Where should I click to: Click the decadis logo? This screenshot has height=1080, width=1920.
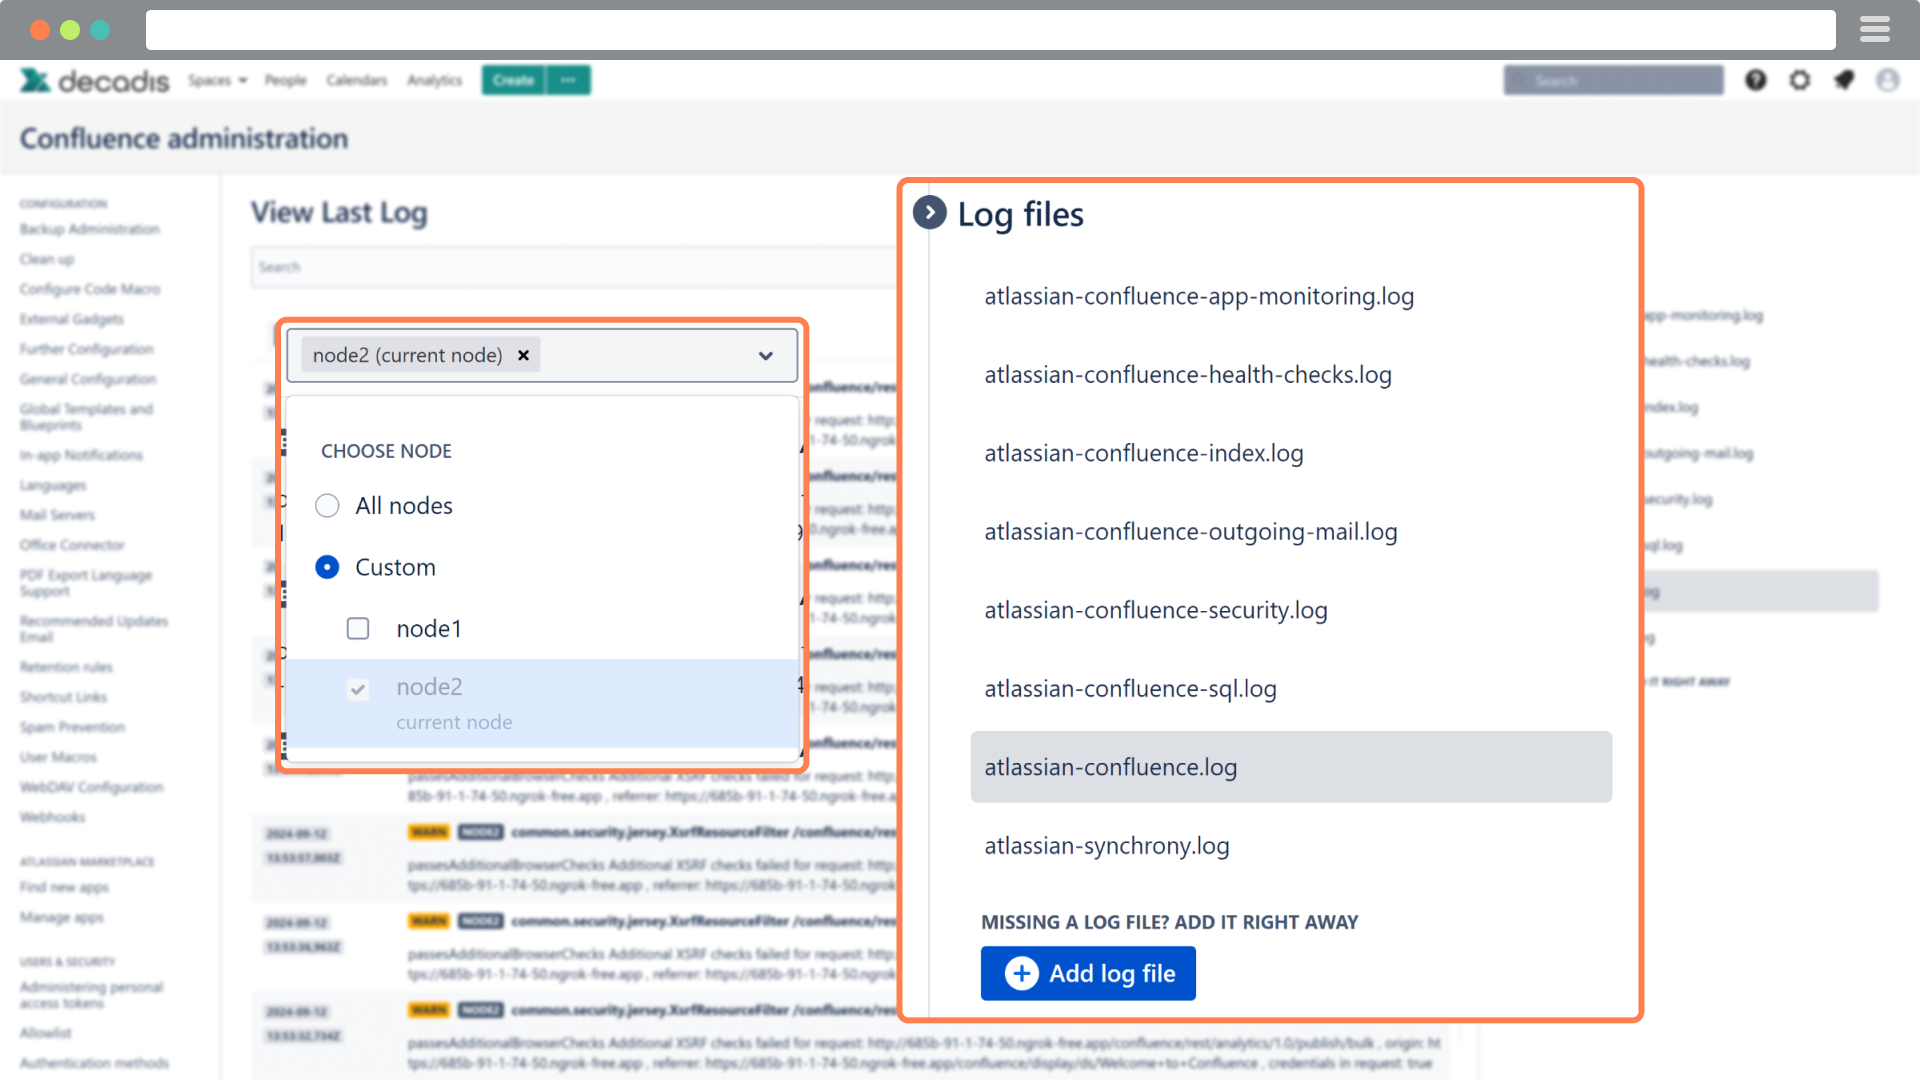coord(94,80)
